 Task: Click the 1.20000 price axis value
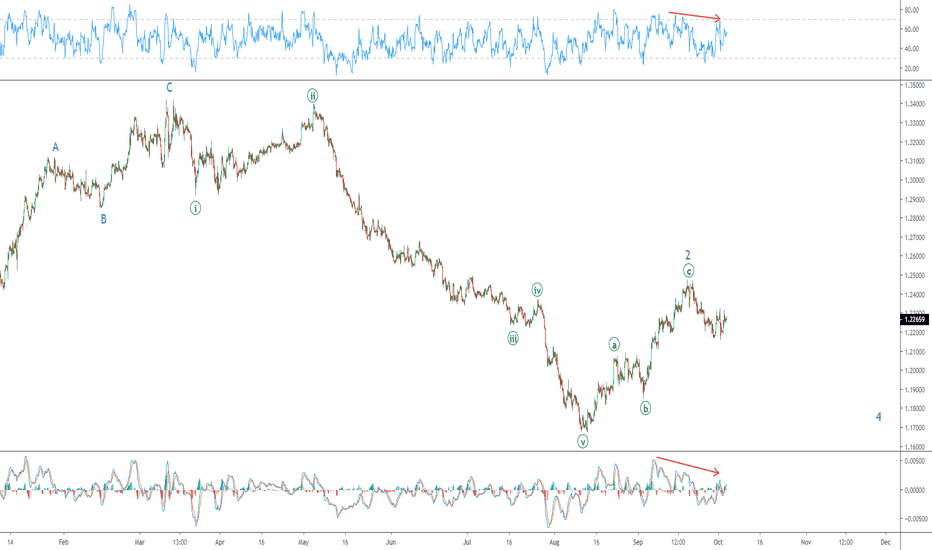coord(915,370)
